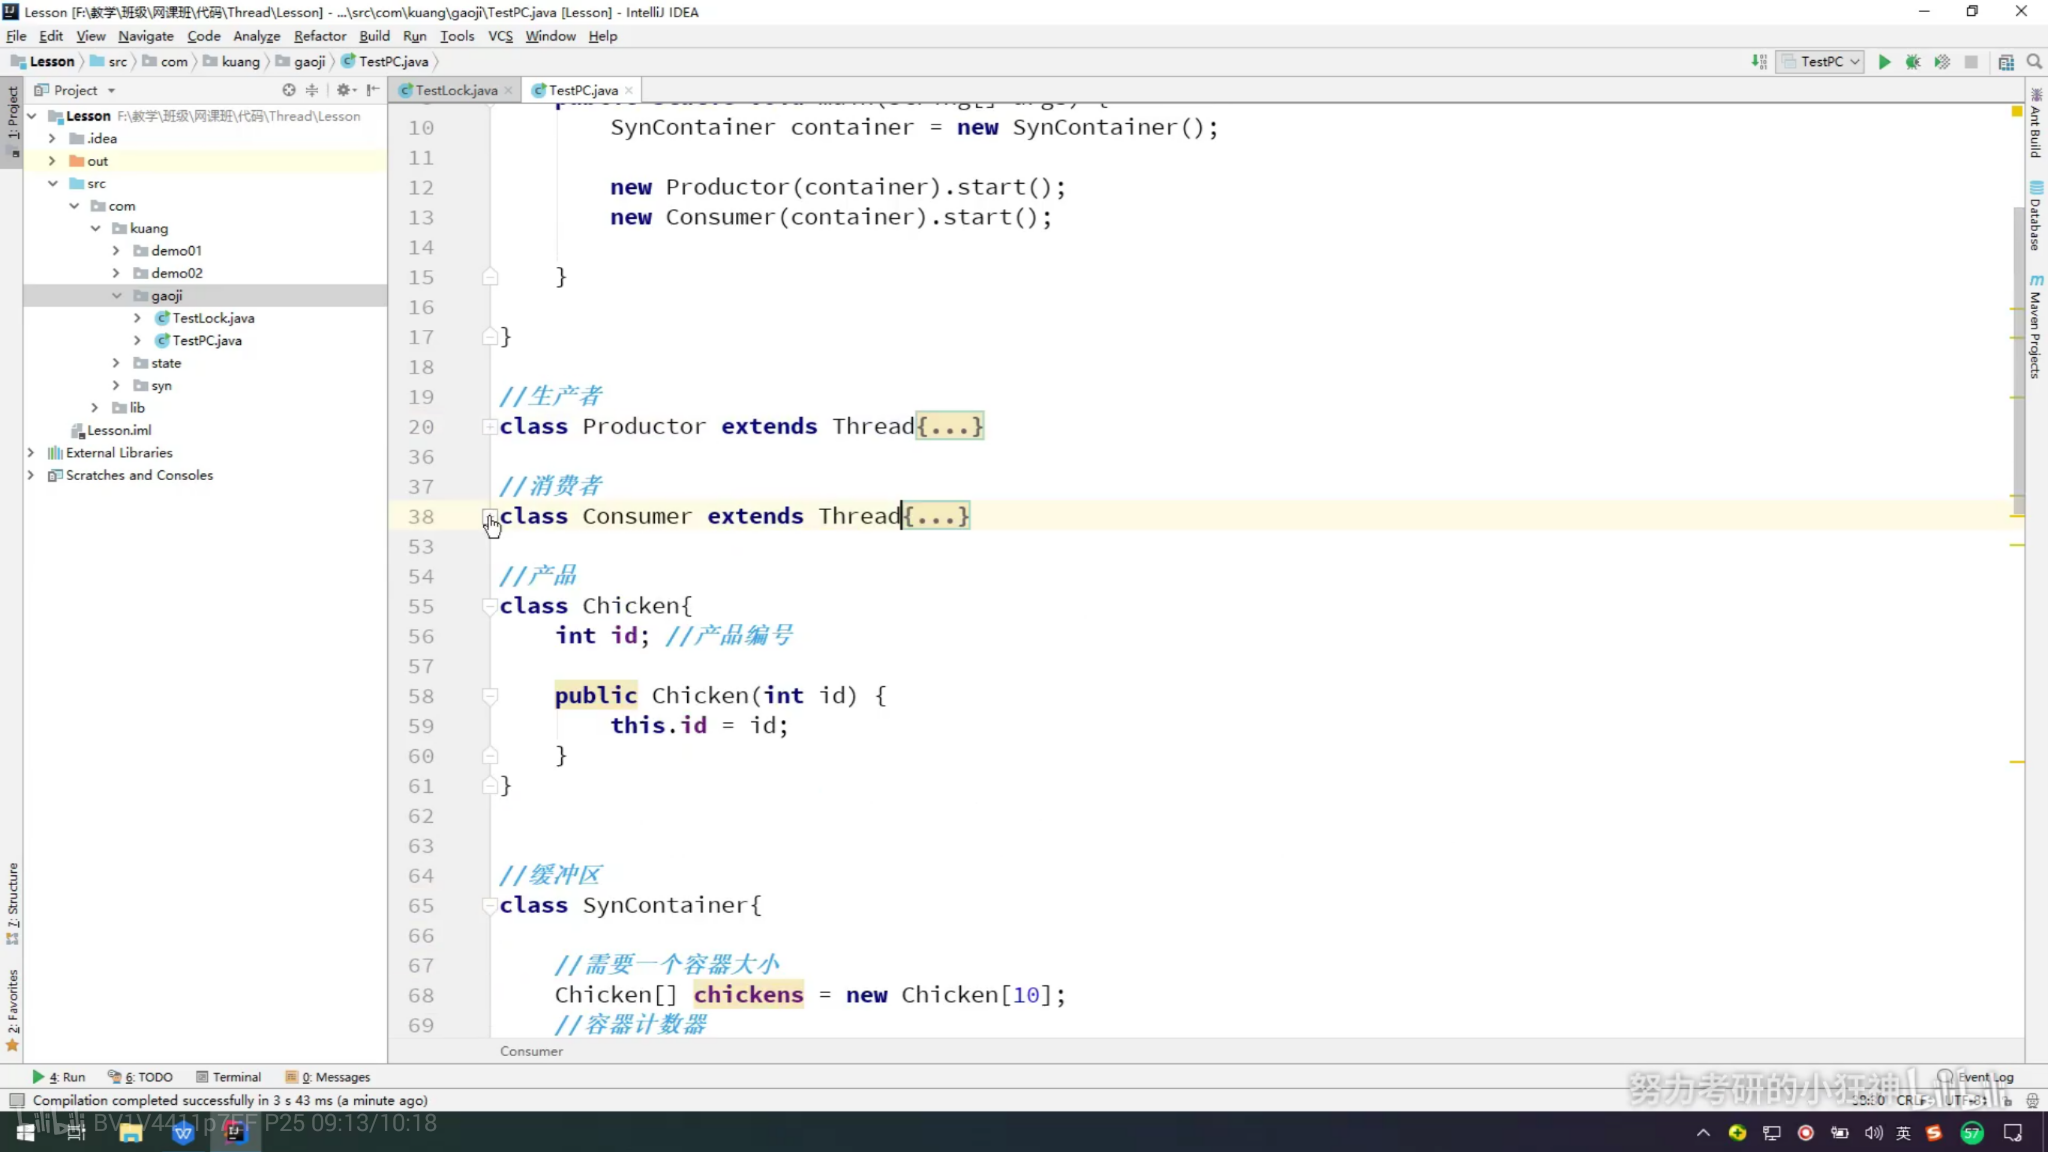Open the Favorites side panel

[12, 1010]
